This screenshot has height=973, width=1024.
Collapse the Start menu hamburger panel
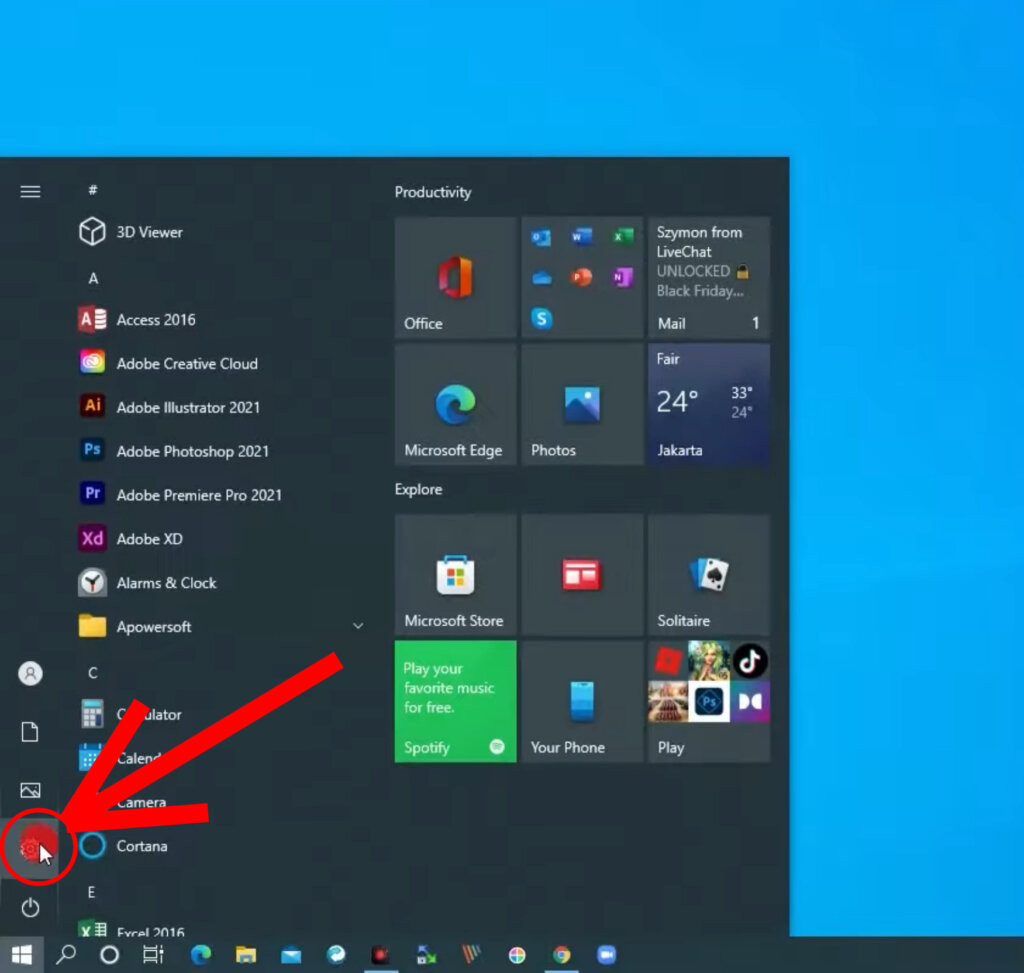click(x=30, y=191)
